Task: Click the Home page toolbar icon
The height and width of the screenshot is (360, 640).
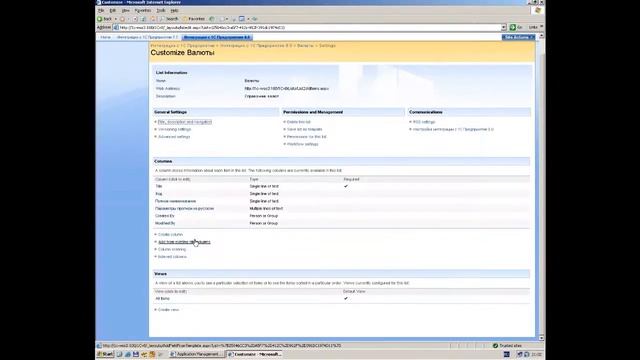Action: [153, 19]
